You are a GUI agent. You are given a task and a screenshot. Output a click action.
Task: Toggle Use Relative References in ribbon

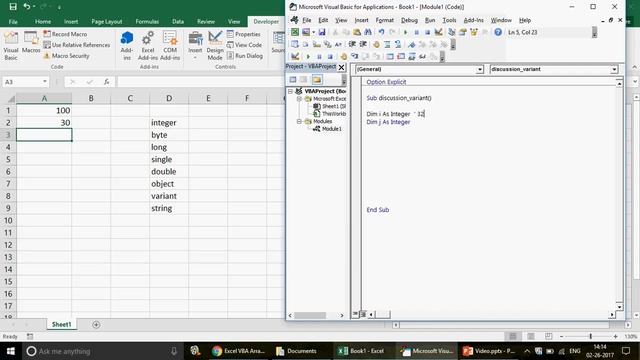point(77,45)
